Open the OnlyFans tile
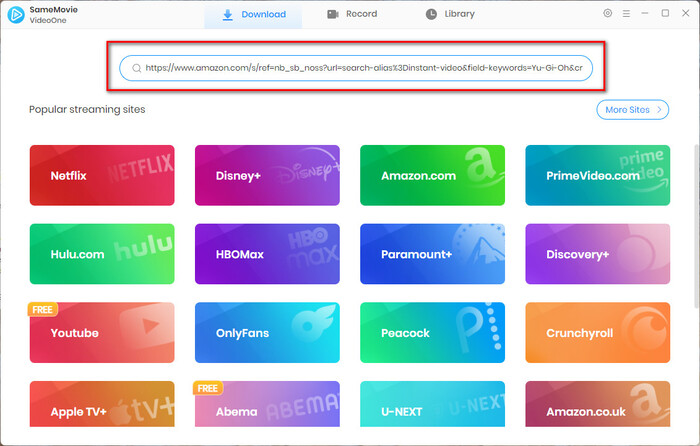The height and width of the screenshot is (446, 700). [x=267, y=333]
